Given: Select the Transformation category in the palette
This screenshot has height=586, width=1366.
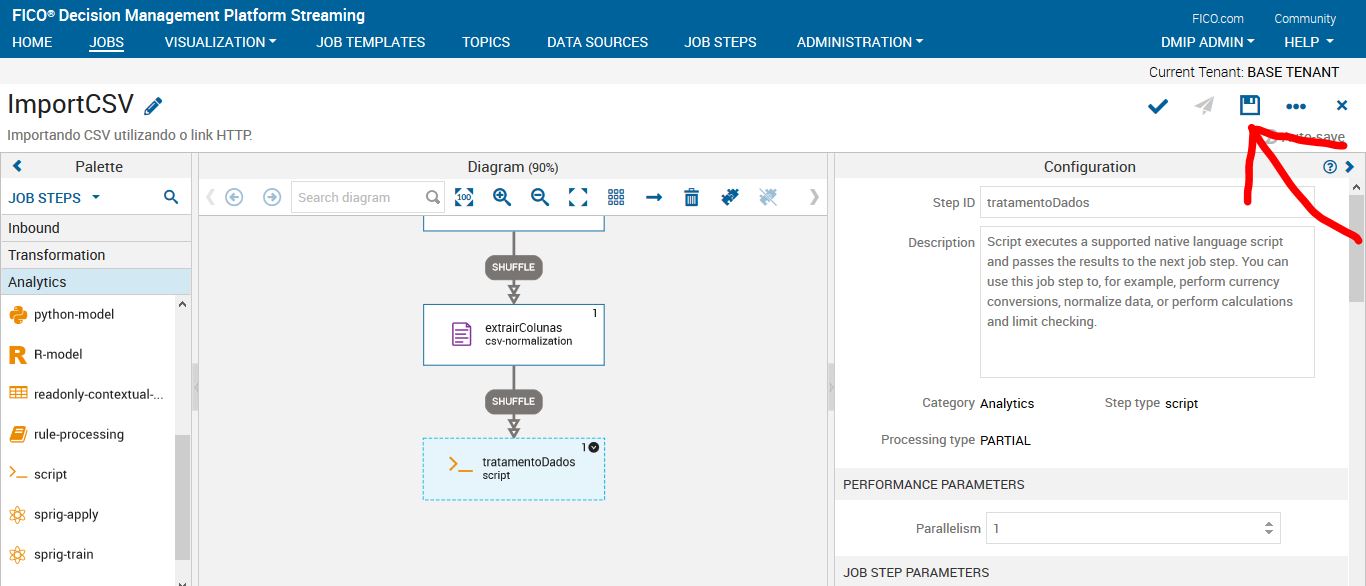Looking at the screenshot, I should [x=55, y=254].
